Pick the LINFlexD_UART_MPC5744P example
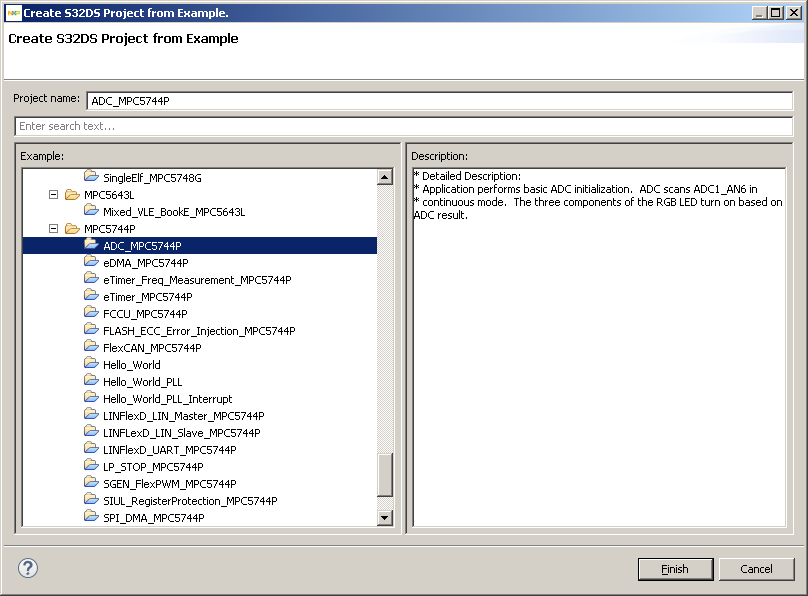The image size is (808, 596). click(x=170, y=450)
